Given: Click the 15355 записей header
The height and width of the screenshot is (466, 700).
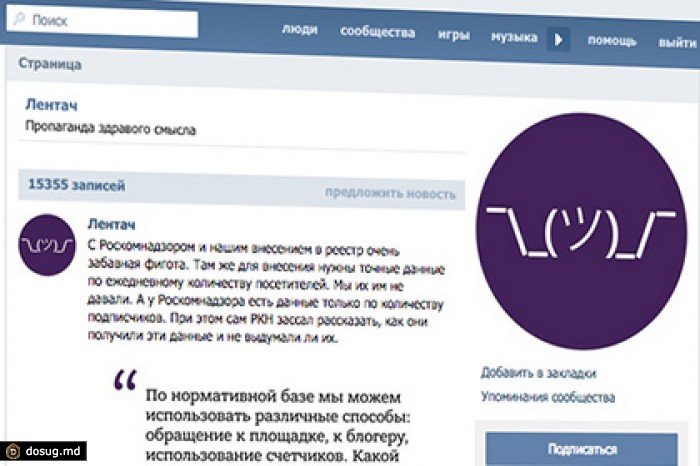Looking at the screenshot, I should coord(76,185).
